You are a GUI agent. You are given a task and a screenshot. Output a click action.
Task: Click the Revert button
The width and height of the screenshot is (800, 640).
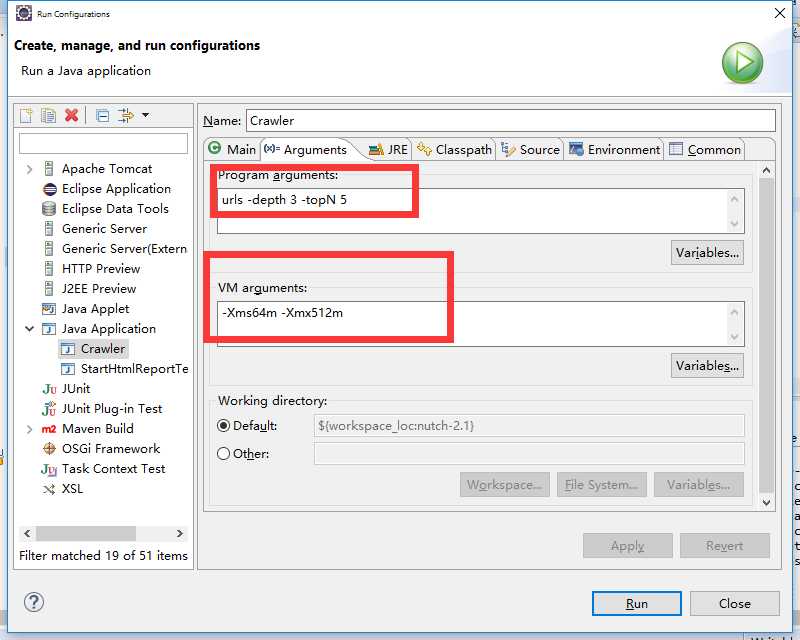tap(724, 546)
